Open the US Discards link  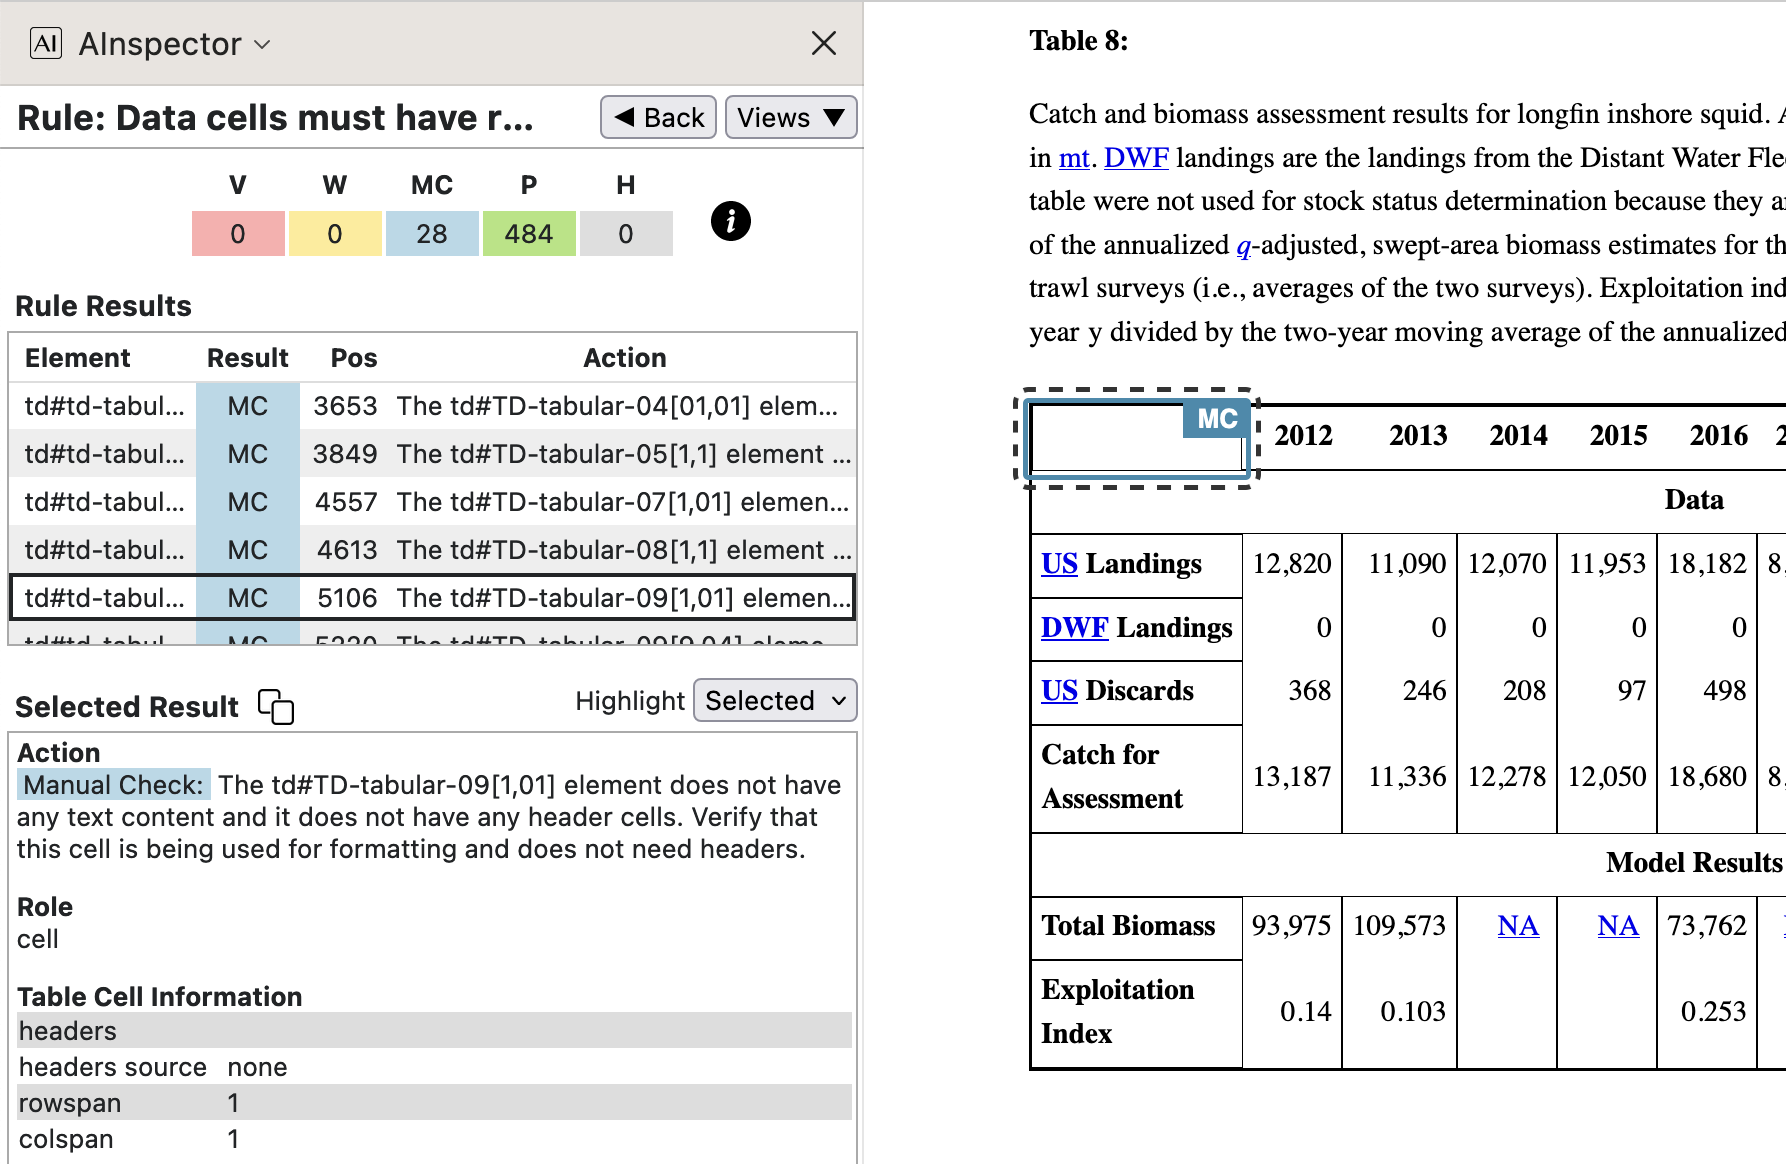coord(1059,691)
